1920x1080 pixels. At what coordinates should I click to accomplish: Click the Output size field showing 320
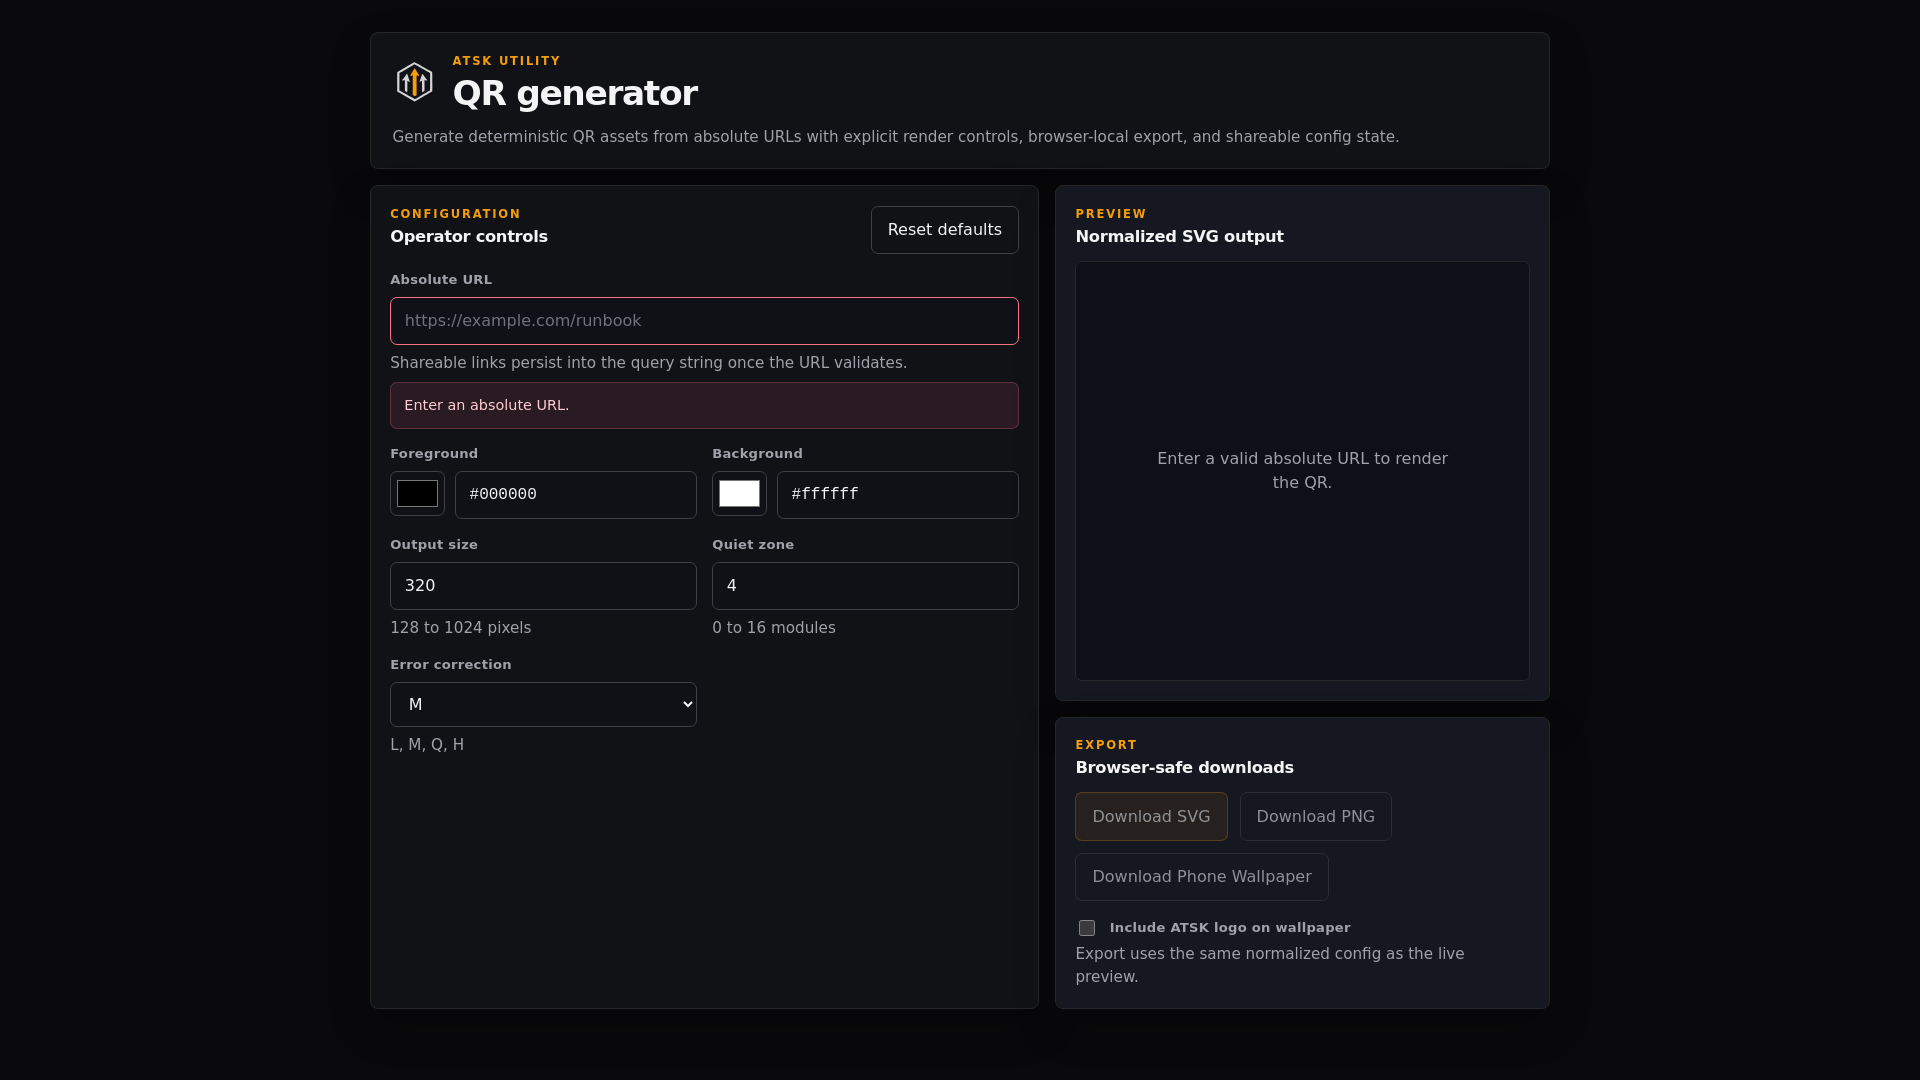click(543, 586)
